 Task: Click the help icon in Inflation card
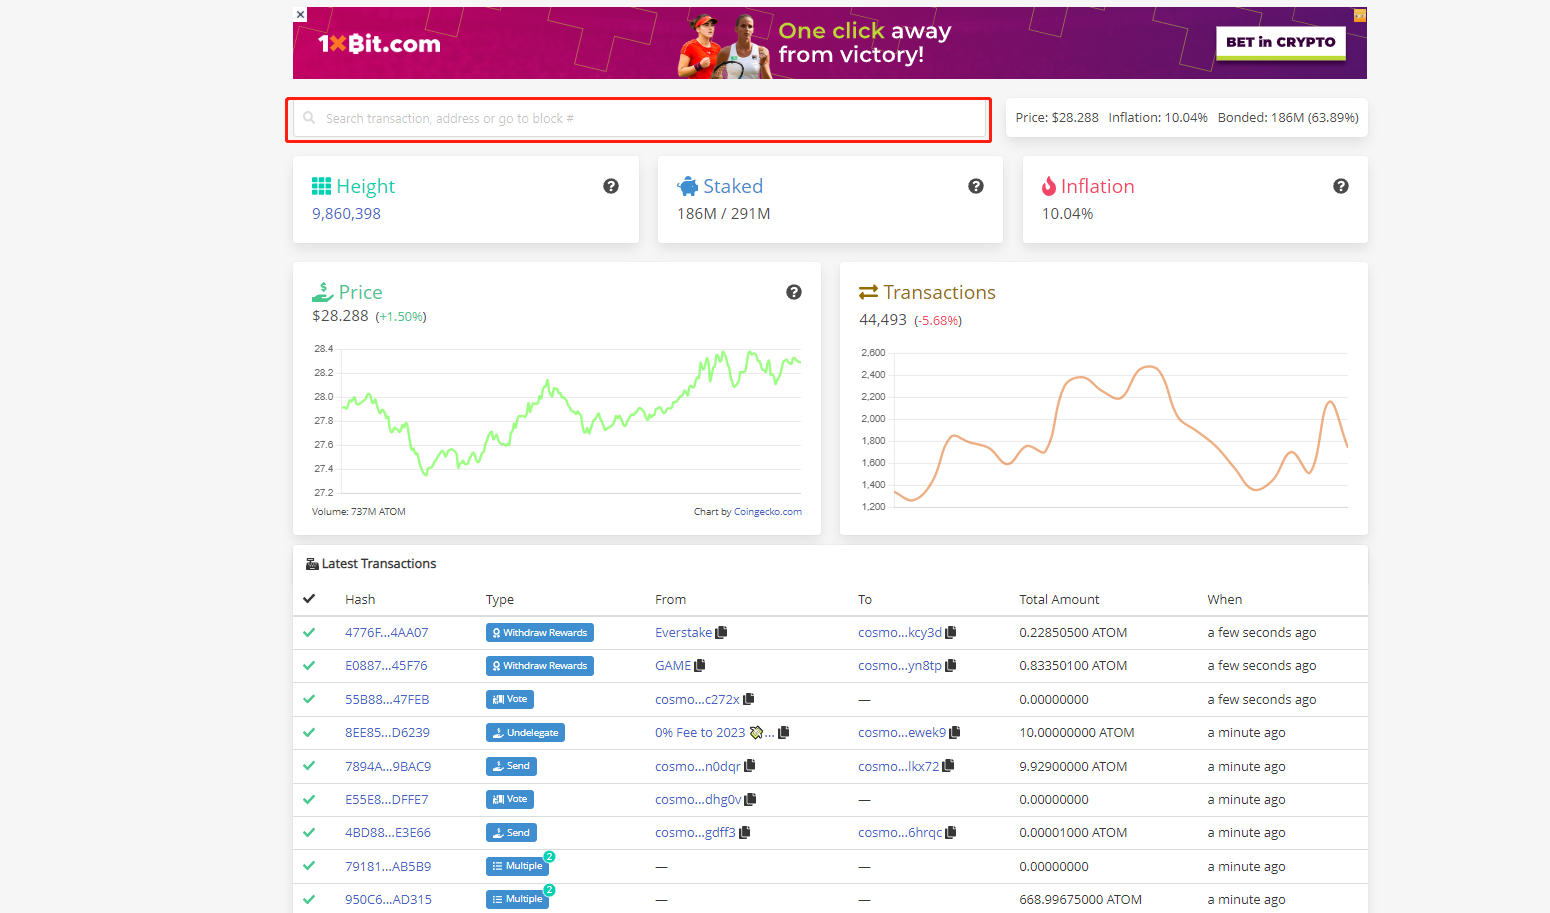[x=1341, y=186]
